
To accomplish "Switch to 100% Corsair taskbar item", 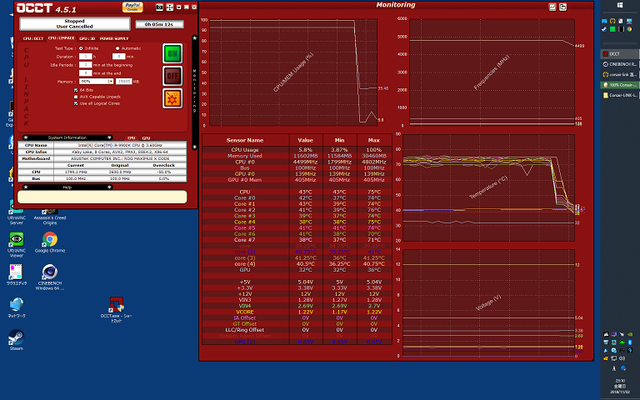I will click(x=619, y=85).
